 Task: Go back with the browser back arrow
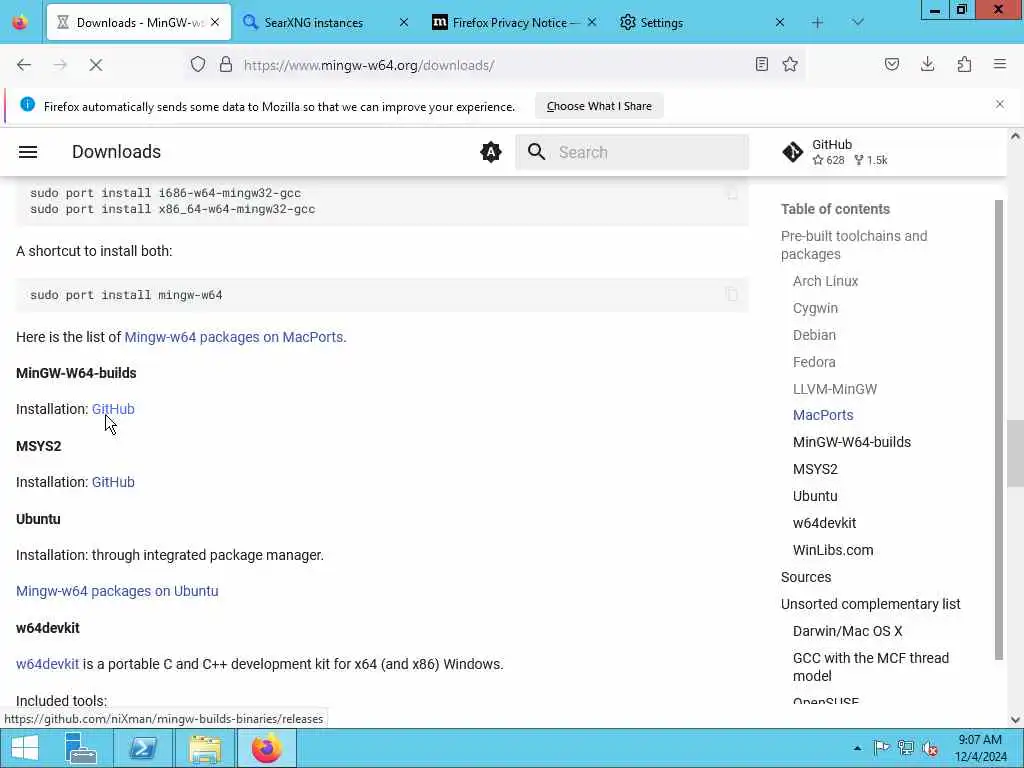point(24,65)
